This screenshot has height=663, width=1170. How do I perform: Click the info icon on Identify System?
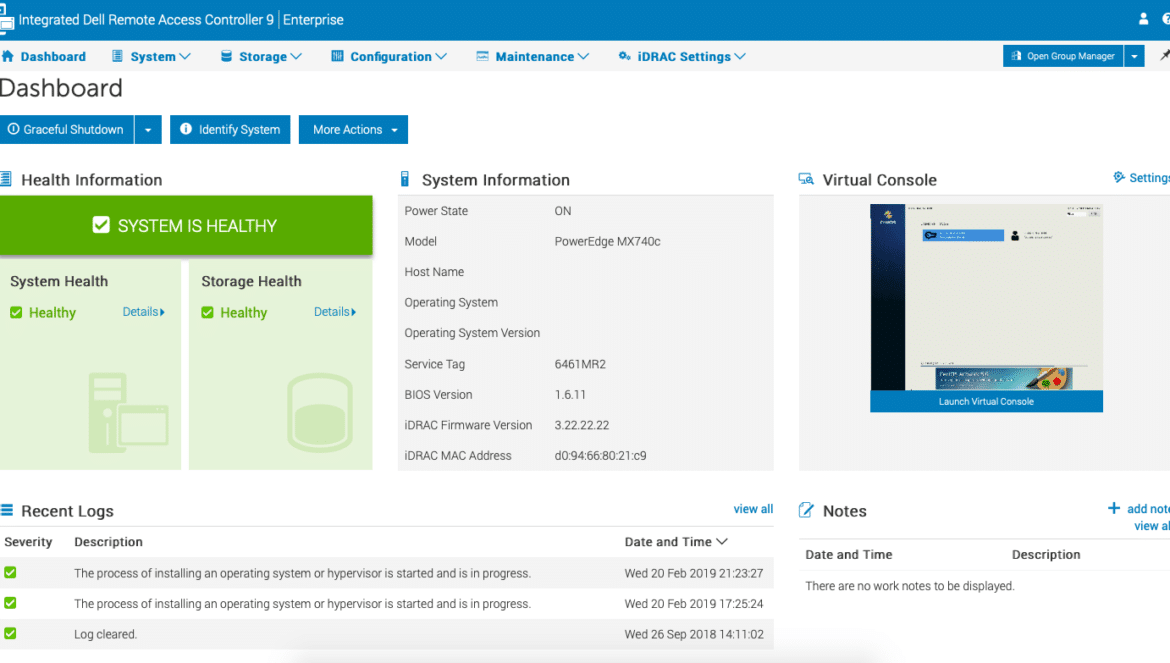click(186, 129)
